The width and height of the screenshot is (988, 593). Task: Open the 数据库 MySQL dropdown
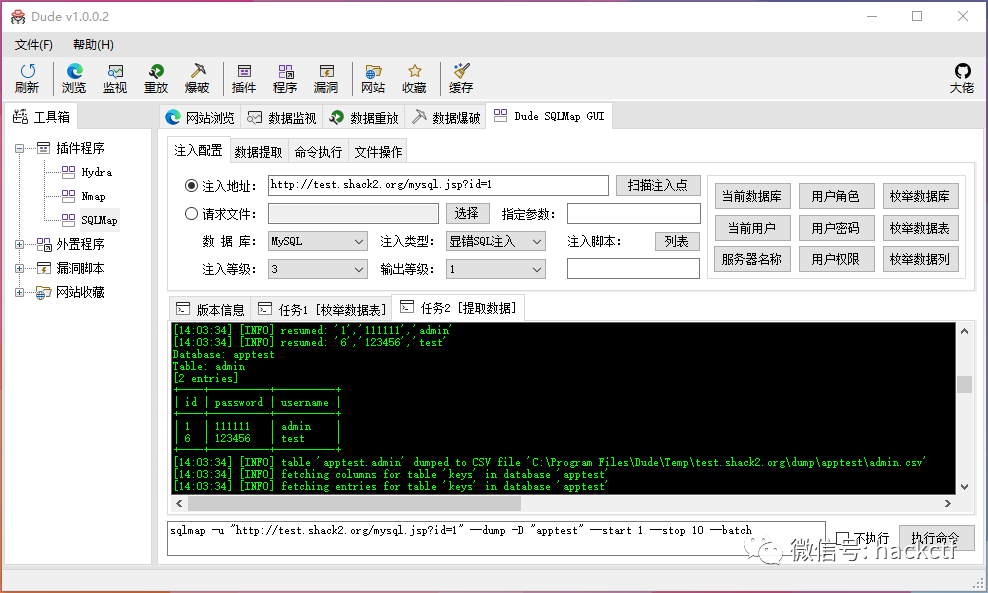pyautogui.click(x=318, y=241)
